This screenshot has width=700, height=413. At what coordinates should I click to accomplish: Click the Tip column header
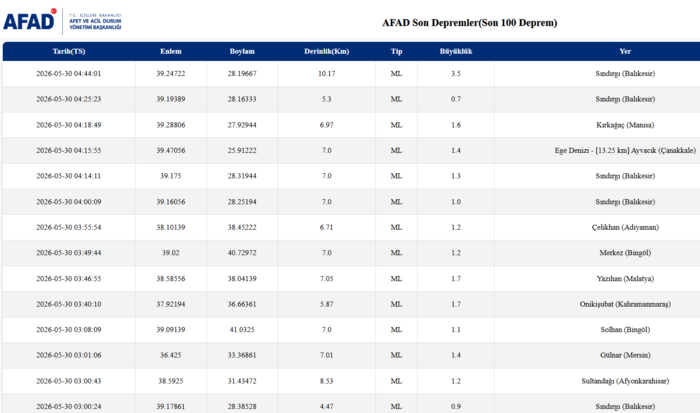pyautogui.click(x=396, y=51)
